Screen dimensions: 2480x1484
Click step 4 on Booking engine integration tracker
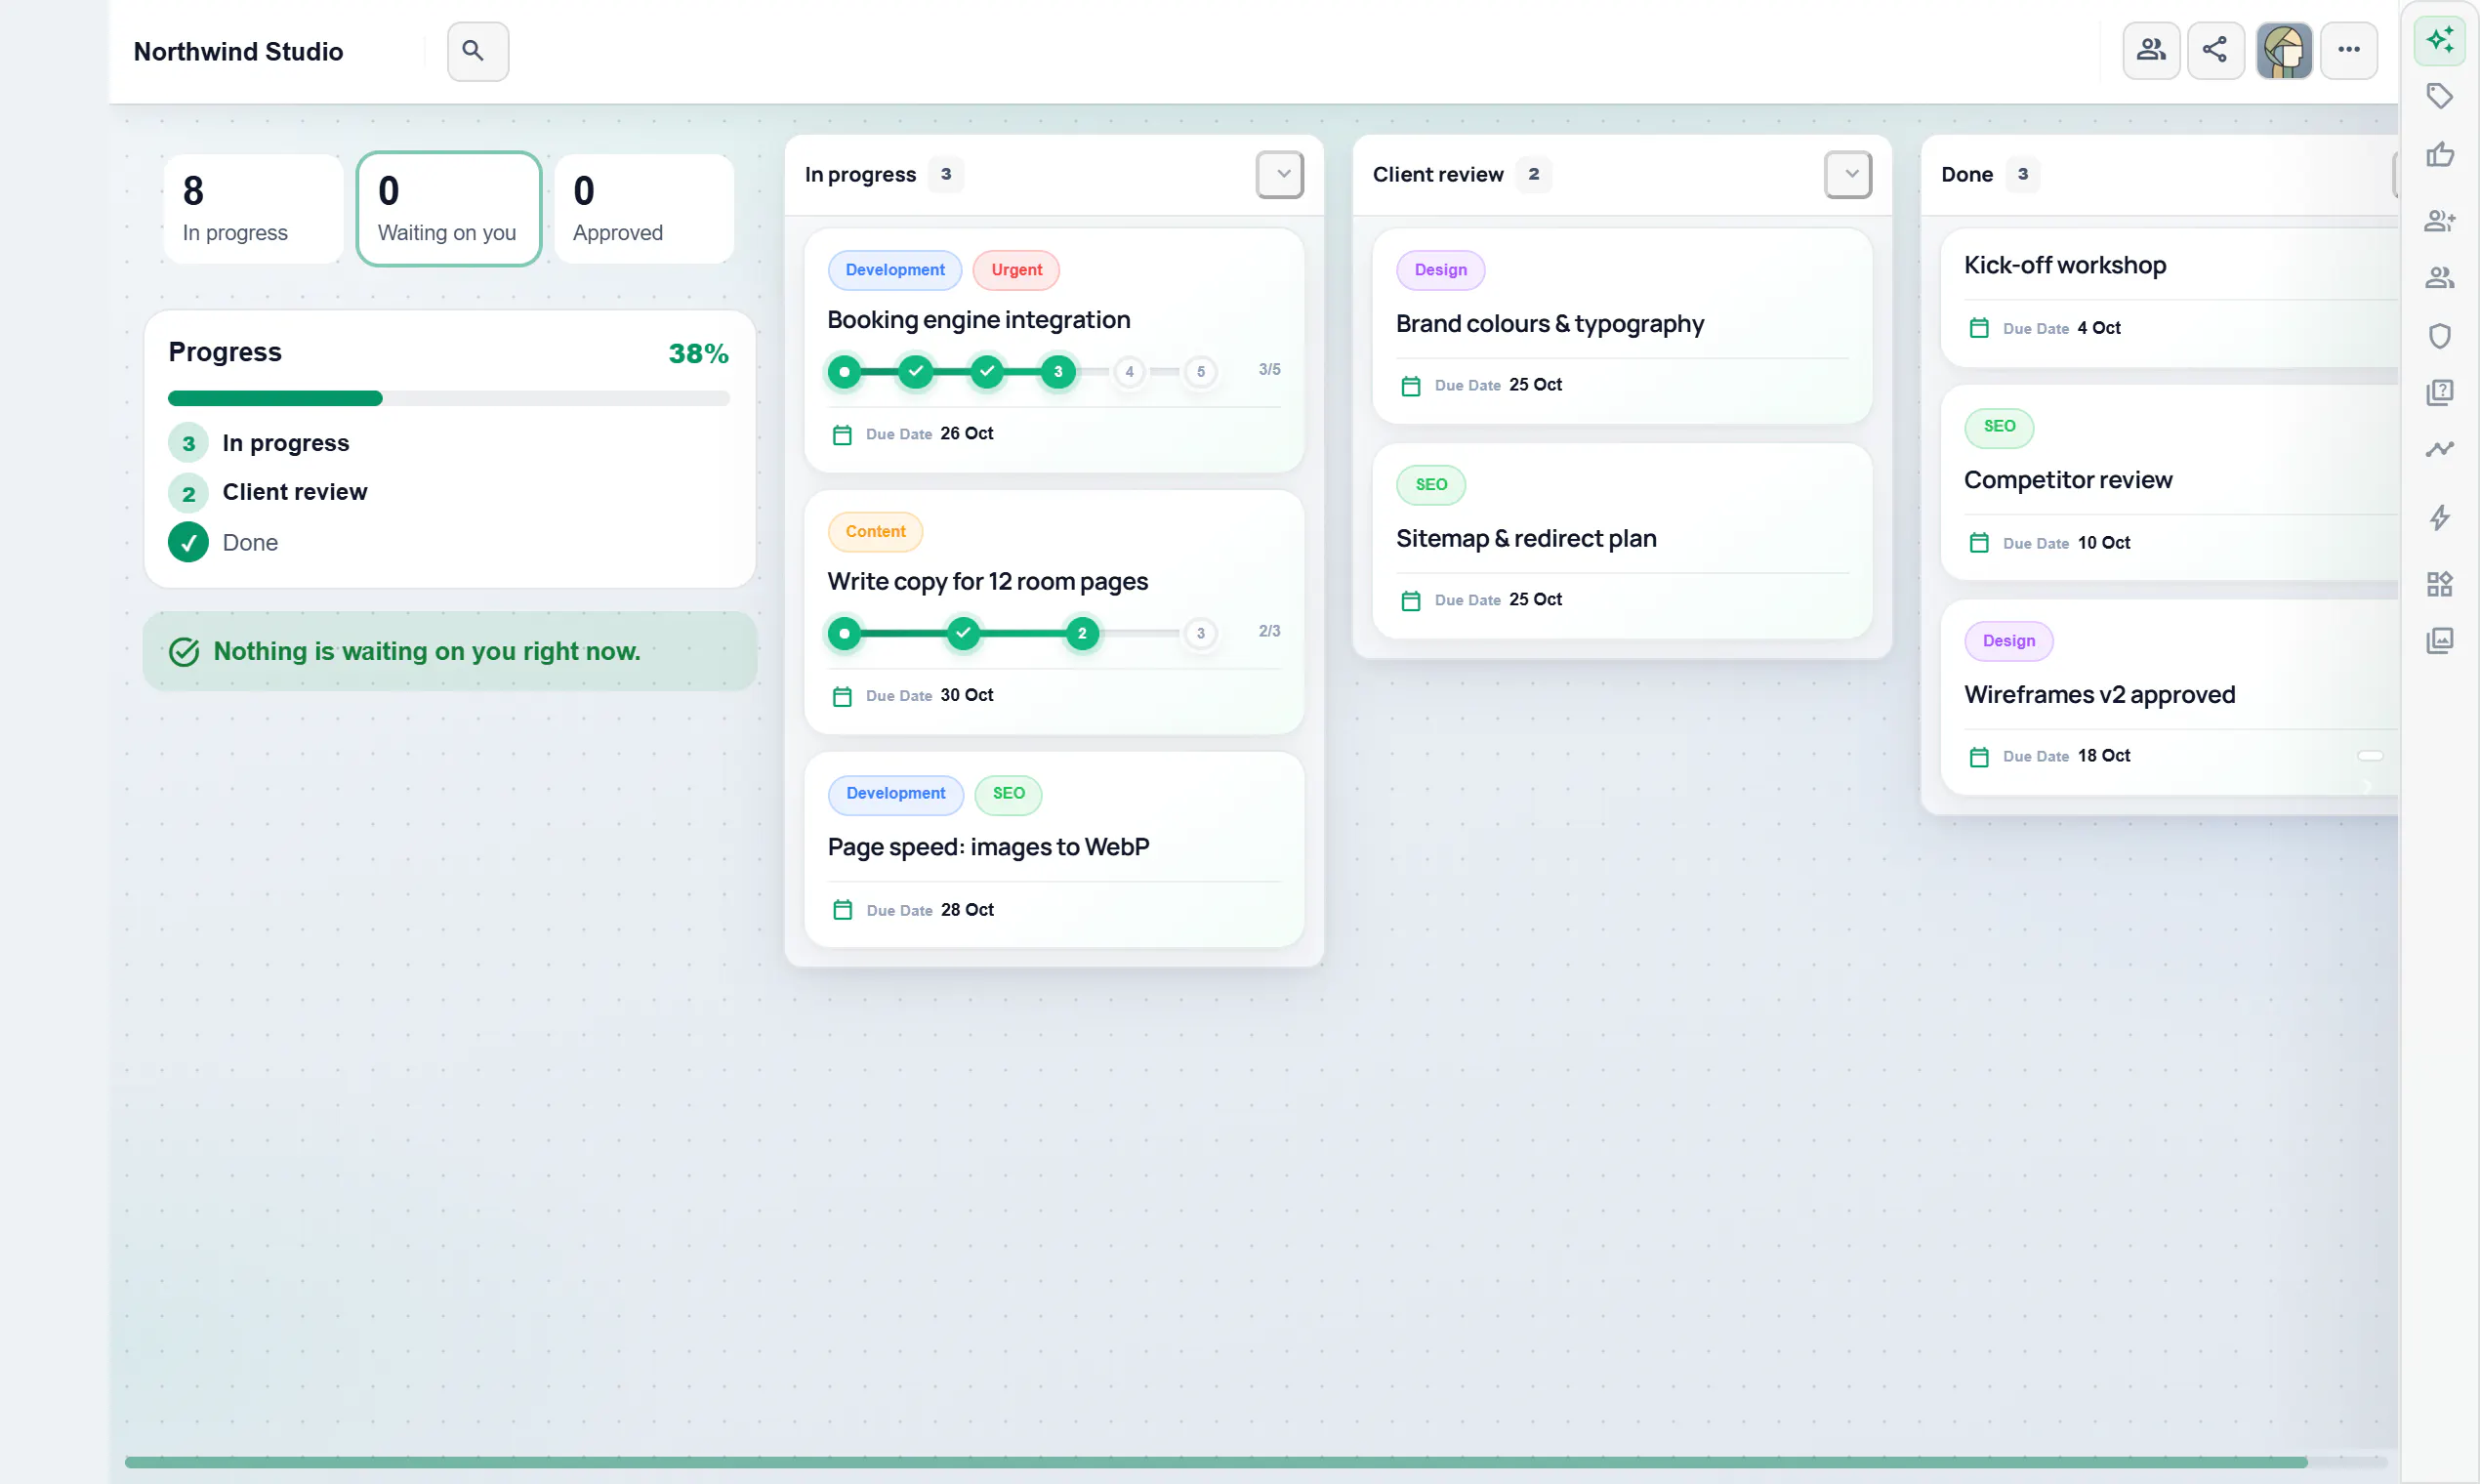pos(1130,372)
